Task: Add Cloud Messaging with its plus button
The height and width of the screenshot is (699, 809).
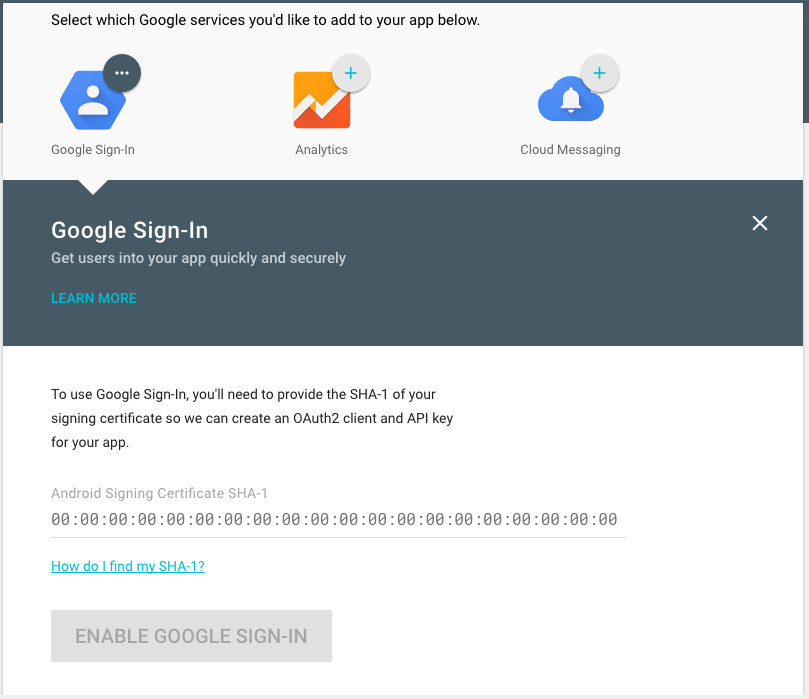Action: click(x=599, y=72)
